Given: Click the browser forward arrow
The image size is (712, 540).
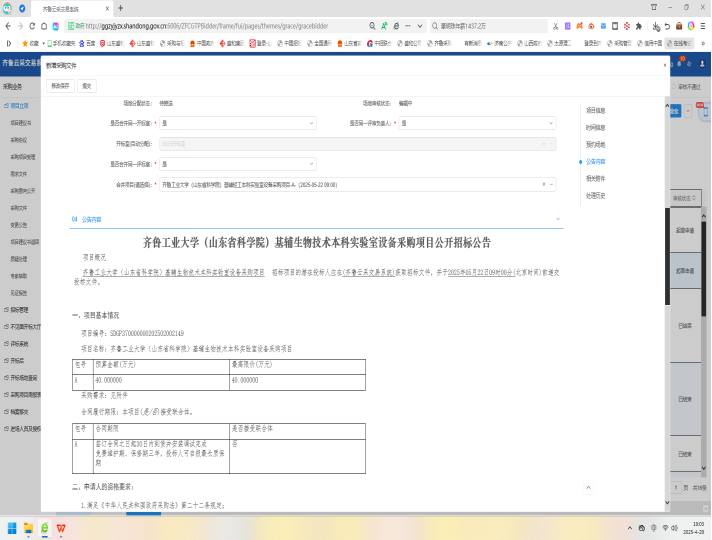Looking at the screenshot, I should click(x=20, y=26).
